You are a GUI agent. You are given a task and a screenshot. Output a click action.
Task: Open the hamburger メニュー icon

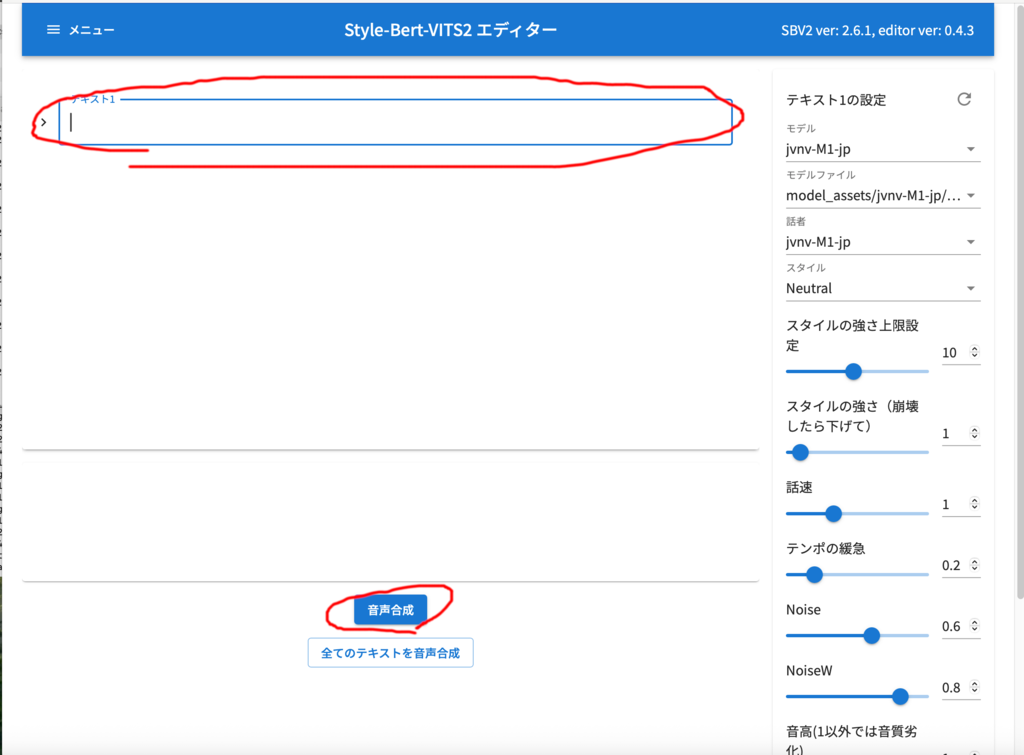(x=54, y=30)
